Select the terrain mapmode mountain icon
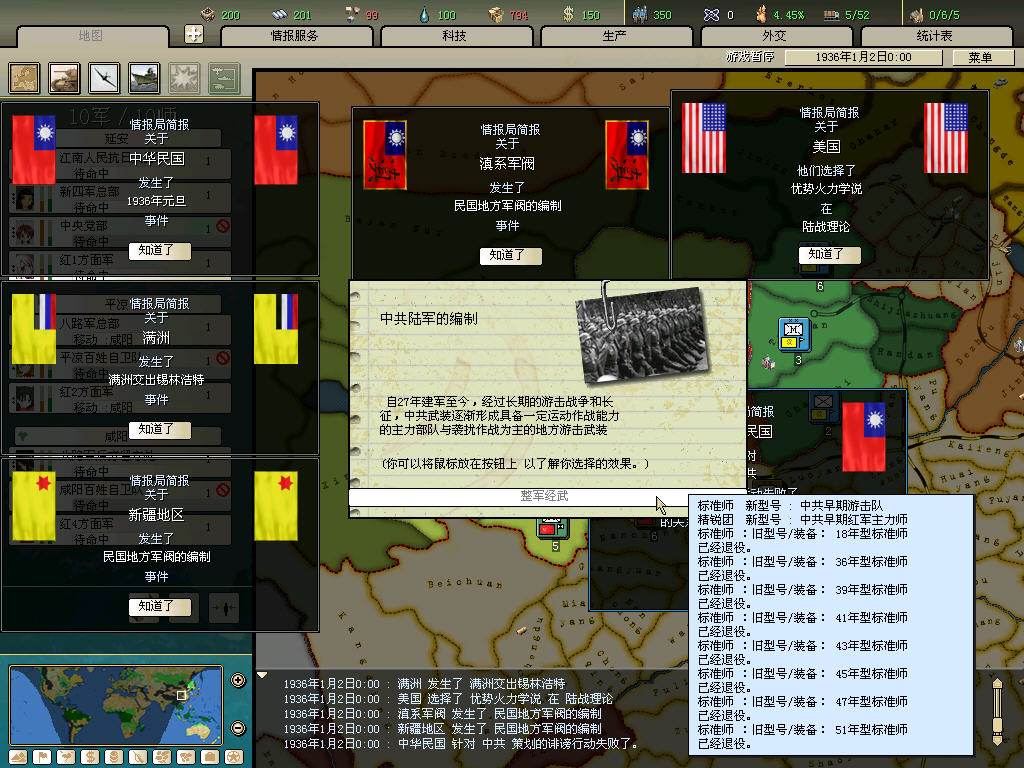 click(18, 757)
